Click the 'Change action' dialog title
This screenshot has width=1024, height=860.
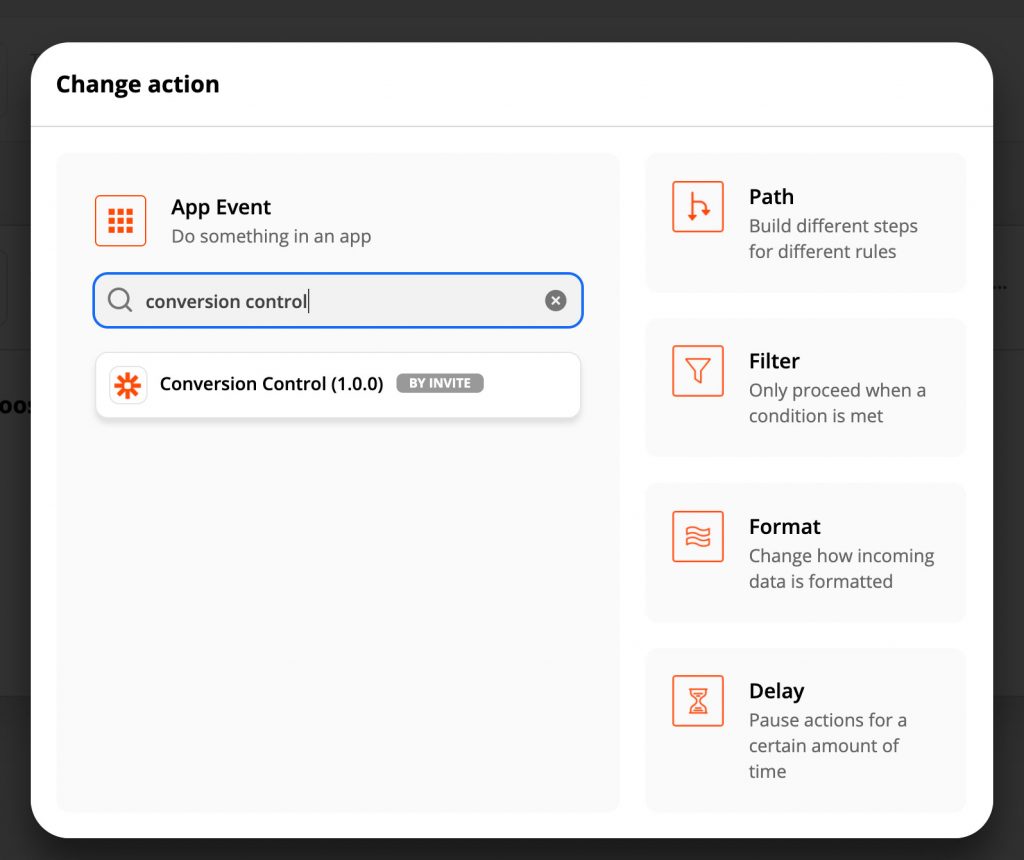pos(137,85)
